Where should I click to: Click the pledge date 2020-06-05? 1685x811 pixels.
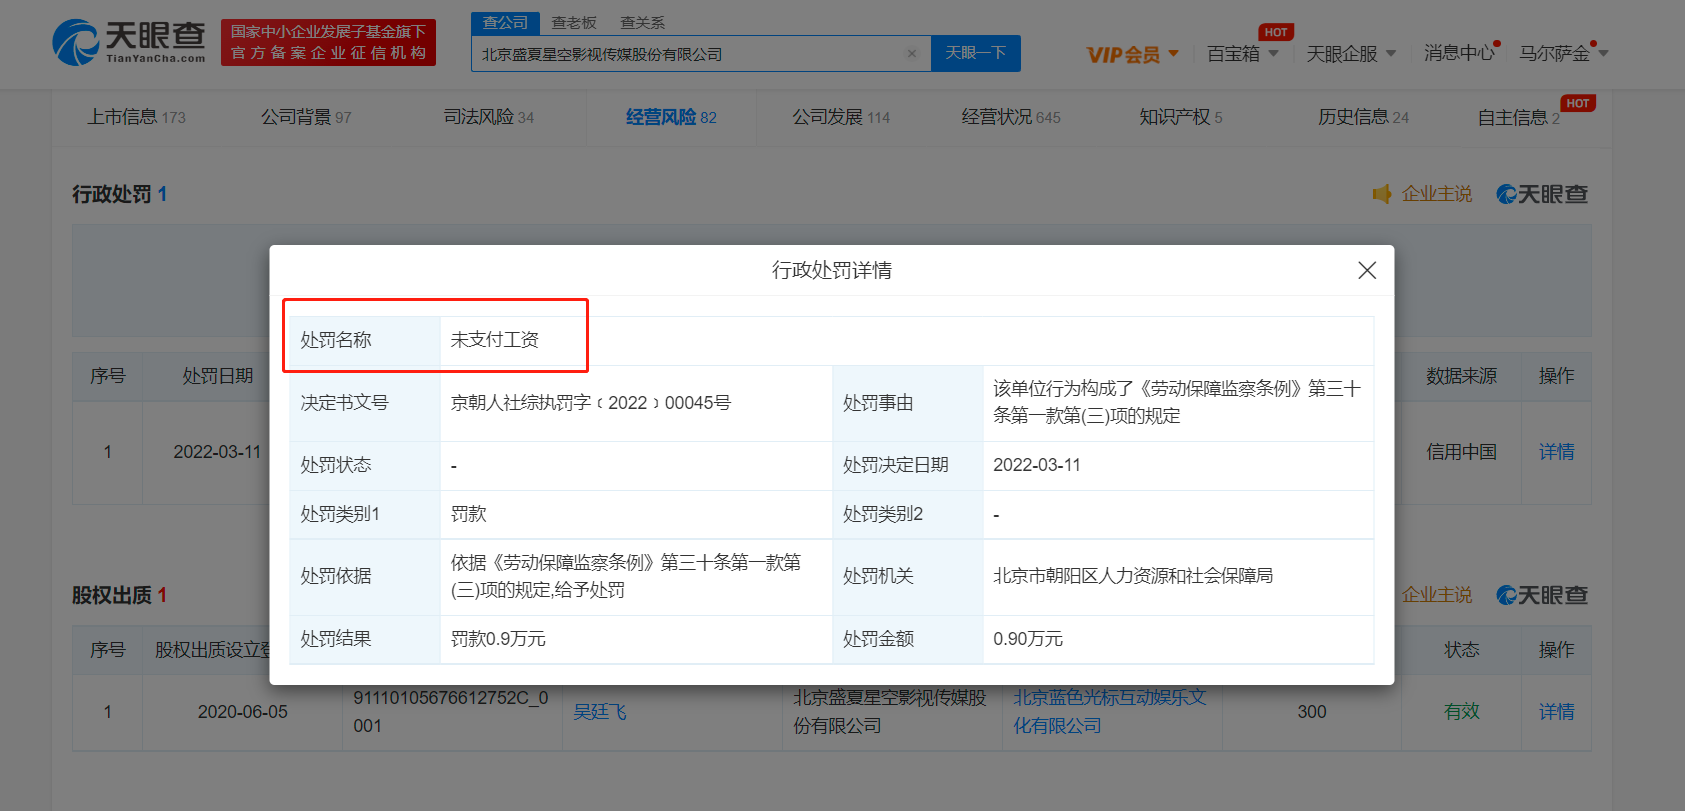point(243,712)
